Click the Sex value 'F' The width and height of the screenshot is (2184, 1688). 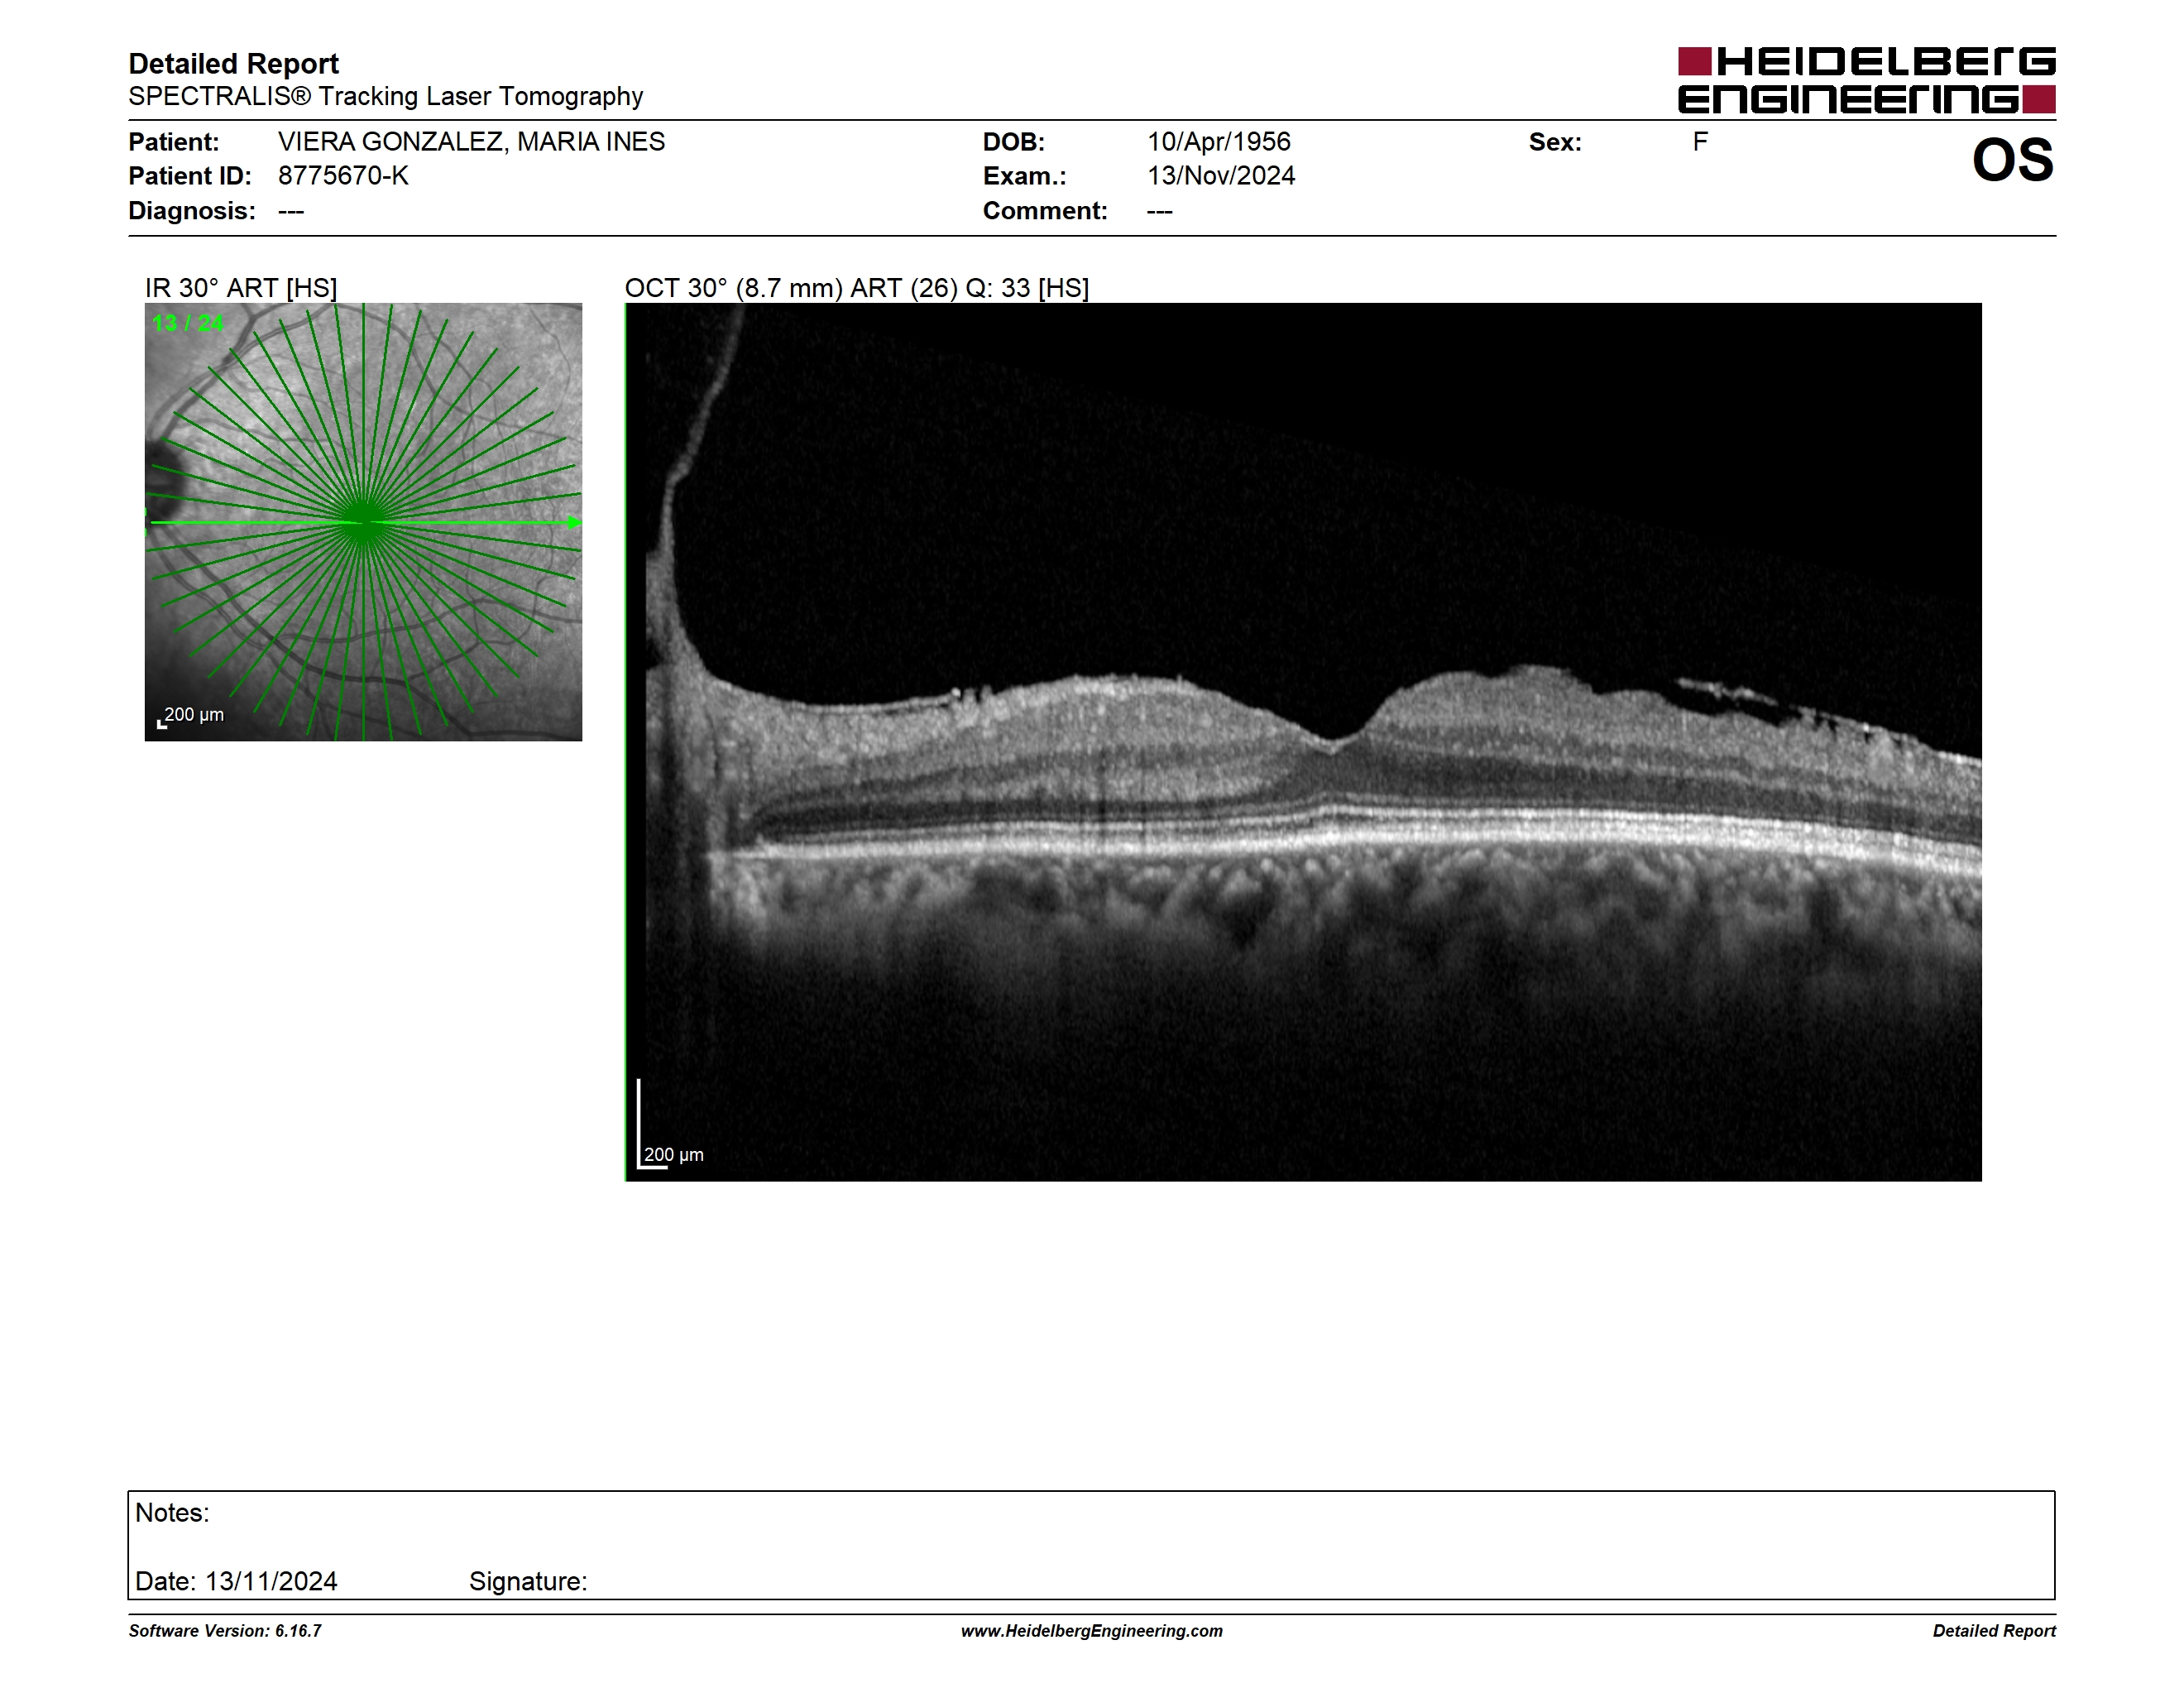click(x=1700, y=142)
